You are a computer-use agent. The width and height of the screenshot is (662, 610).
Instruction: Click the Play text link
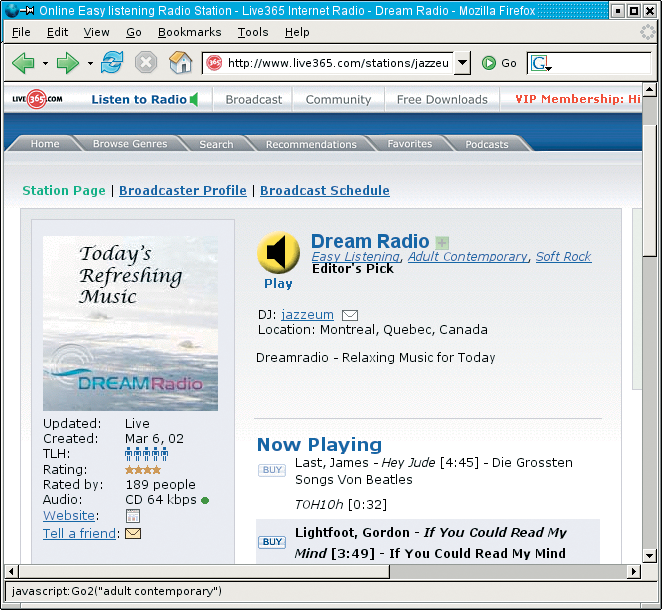tap(278, 284)
